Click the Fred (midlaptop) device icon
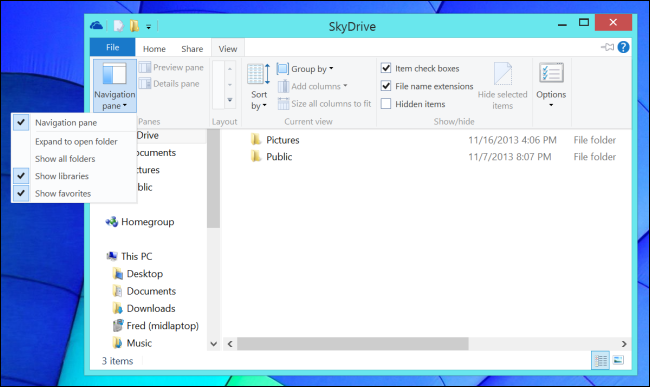The width and height of the screenshot is (650, 387). click(x=118, y=326)
